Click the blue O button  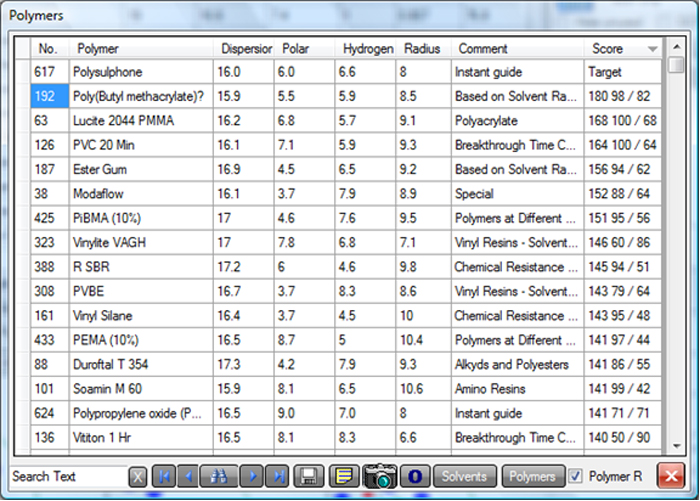[x=415, y=476]
